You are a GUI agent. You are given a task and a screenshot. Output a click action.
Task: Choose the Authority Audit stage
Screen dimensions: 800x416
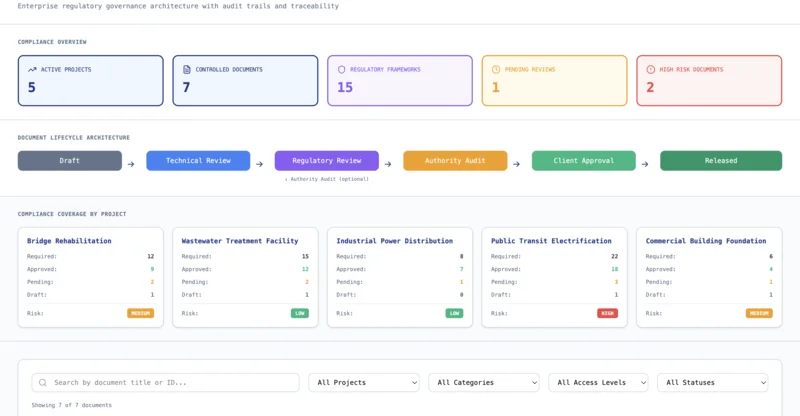(x=455, y=161)
